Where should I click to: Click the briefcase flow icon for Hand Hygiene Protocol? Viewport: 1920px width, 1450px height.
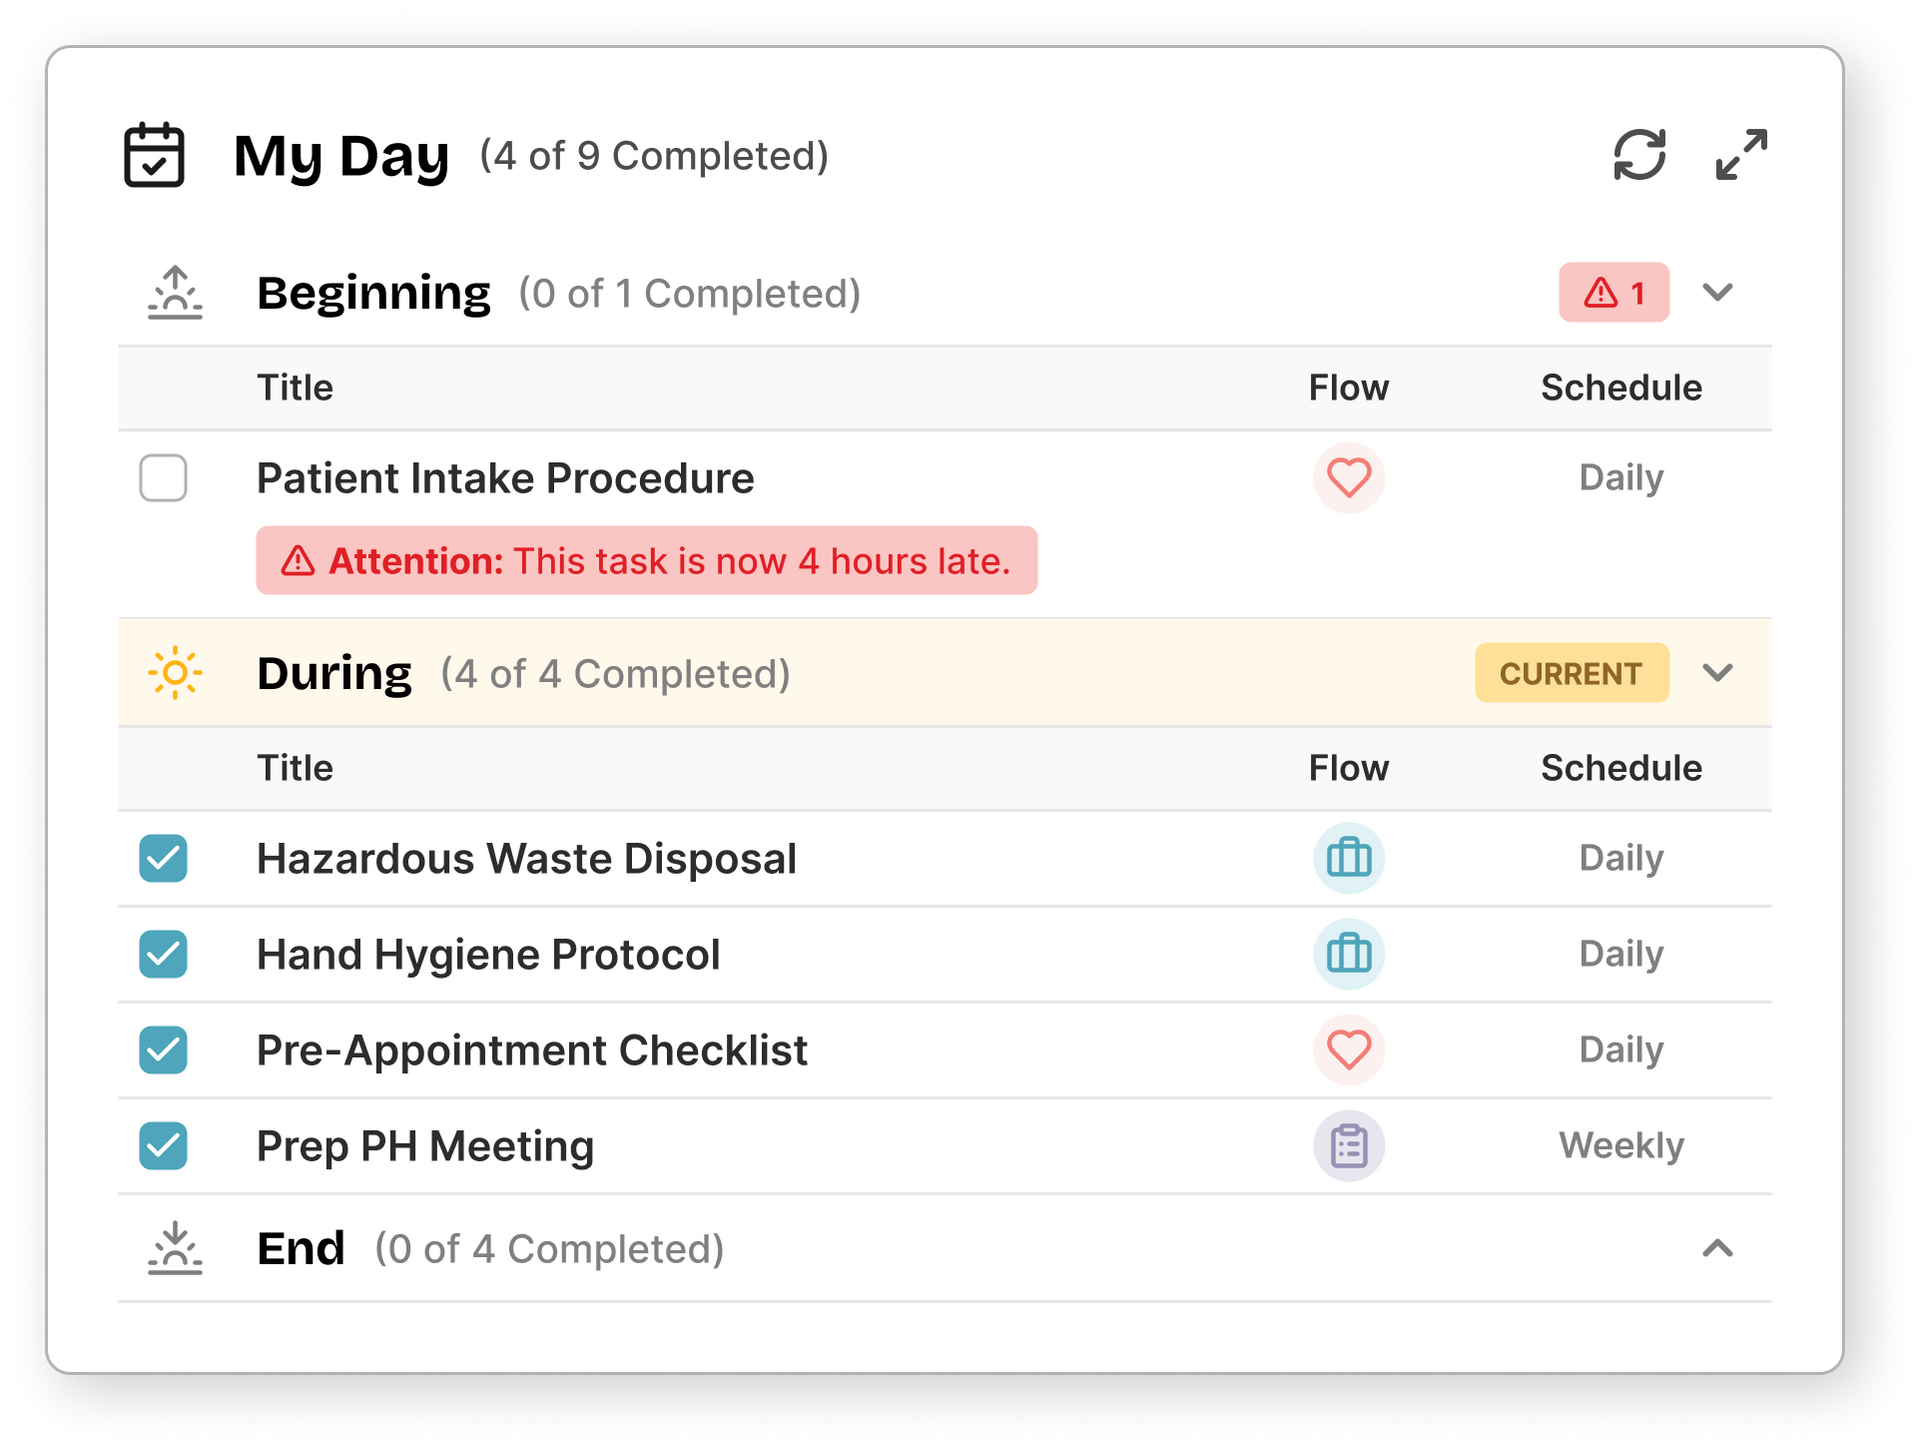tap(1348, 954)
